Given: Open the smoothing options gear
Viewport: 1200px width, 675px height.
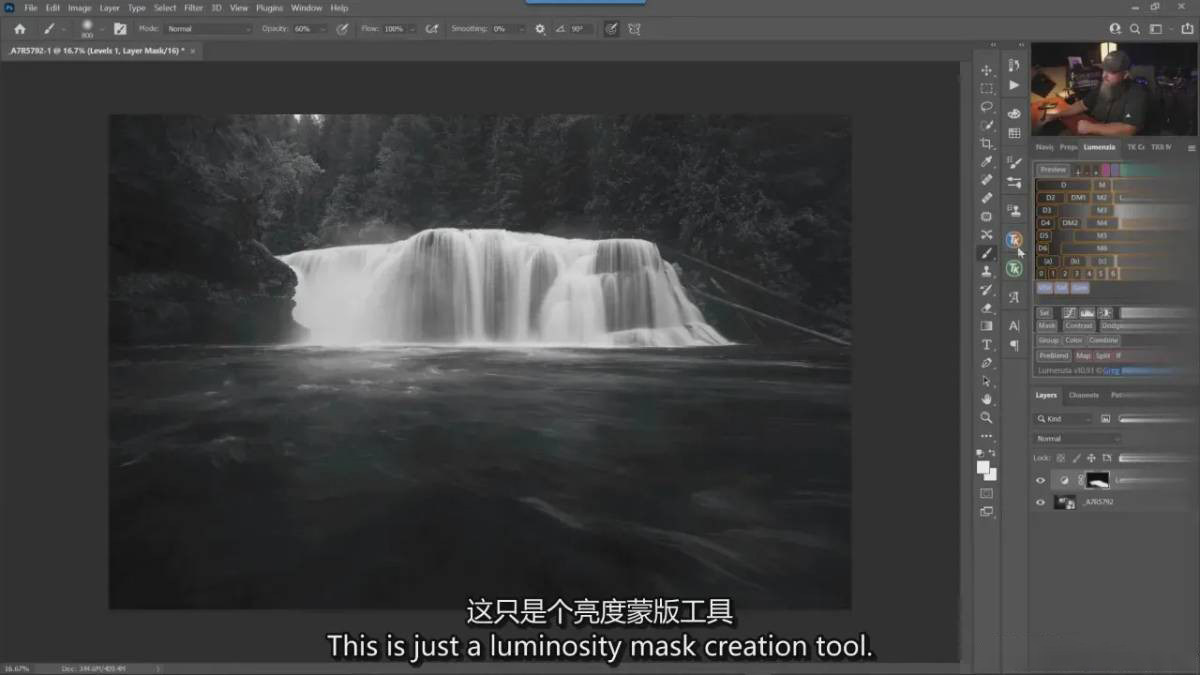Looking at the screenshot, I should [540, 29].
